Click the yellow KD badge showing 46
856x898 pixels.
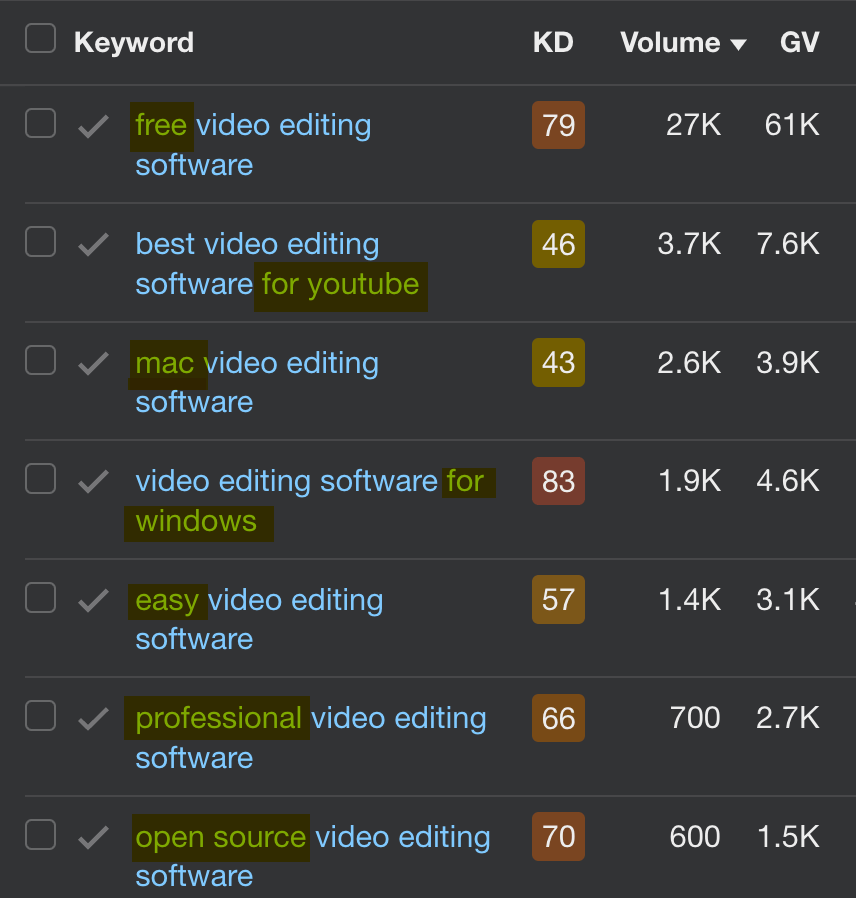pos(558,244)
